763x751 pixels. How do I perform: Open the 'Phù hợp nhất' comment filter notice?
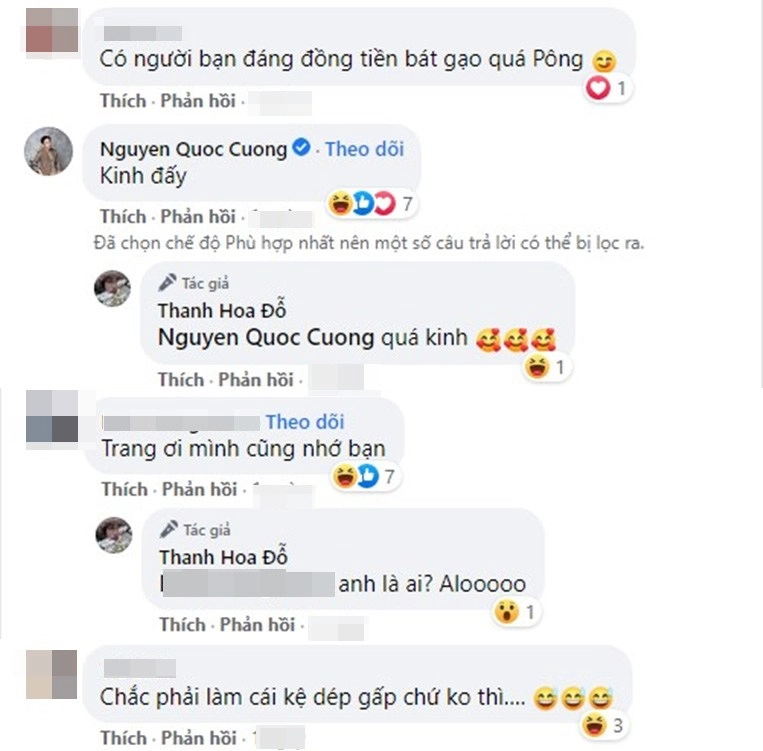368,242
